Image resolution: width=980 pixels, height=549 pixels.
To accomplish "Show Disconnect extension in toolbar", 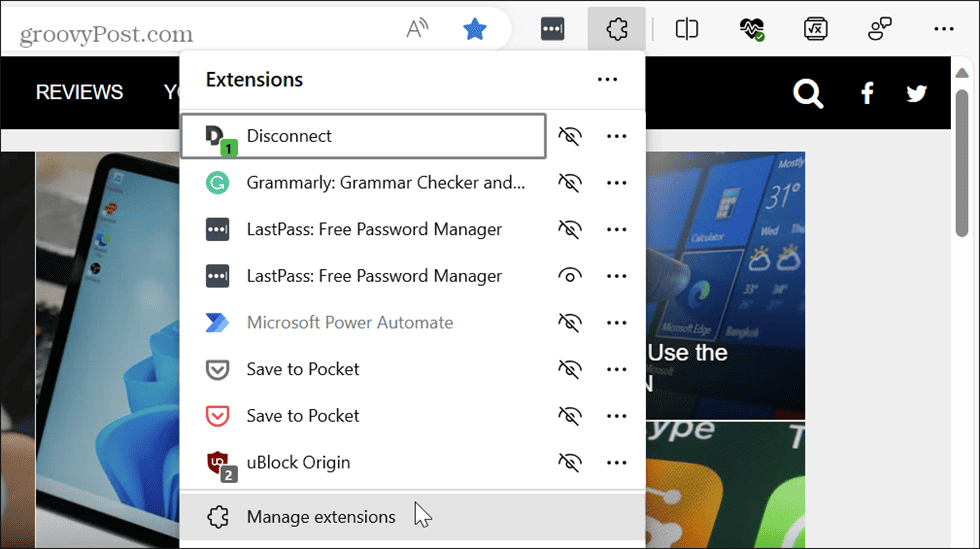I will pyautogui.click(x=569, y=136).
